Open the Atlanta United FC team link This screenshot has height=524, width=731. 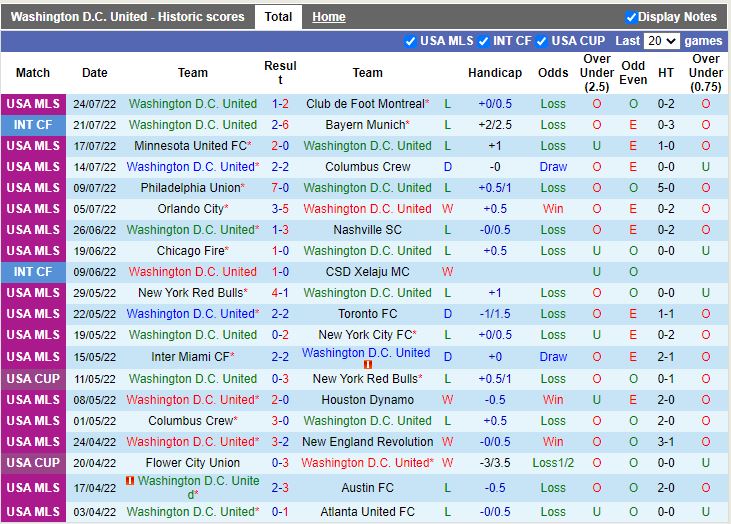[367, 512]
